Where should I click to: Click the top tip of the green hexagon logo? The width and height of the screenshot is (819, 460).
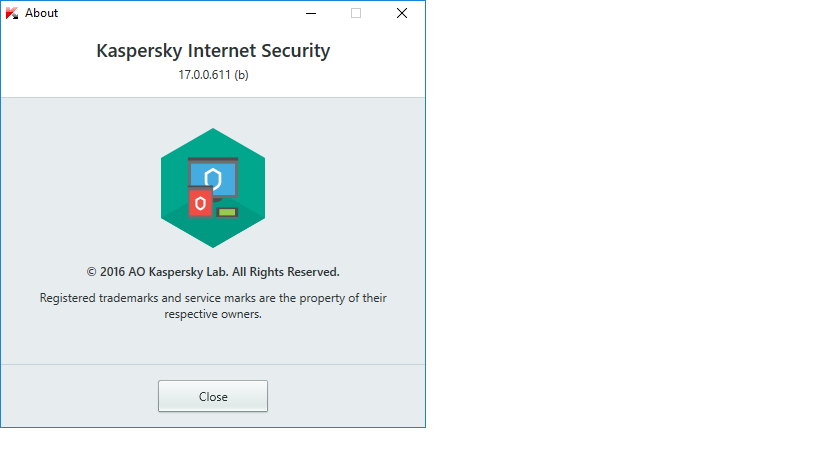pos(213,132)
